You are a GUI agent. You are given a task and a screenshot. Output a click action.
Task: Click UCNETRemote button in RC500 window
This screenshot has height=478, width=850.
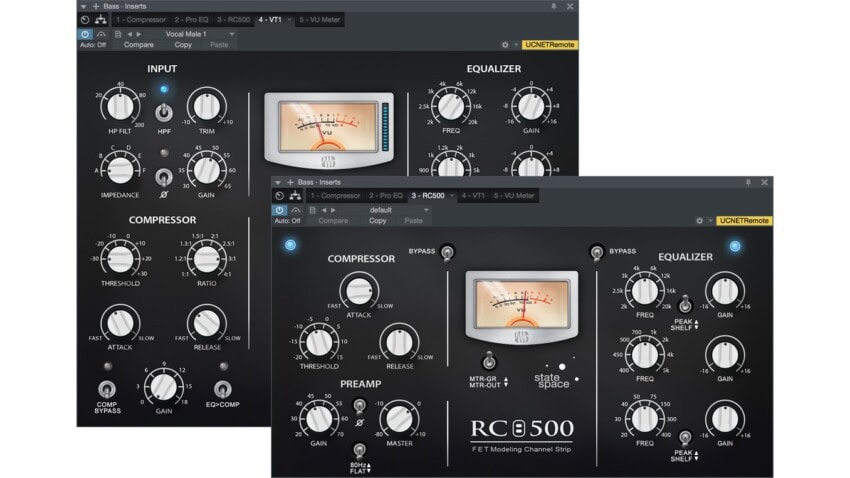[744, 221]
